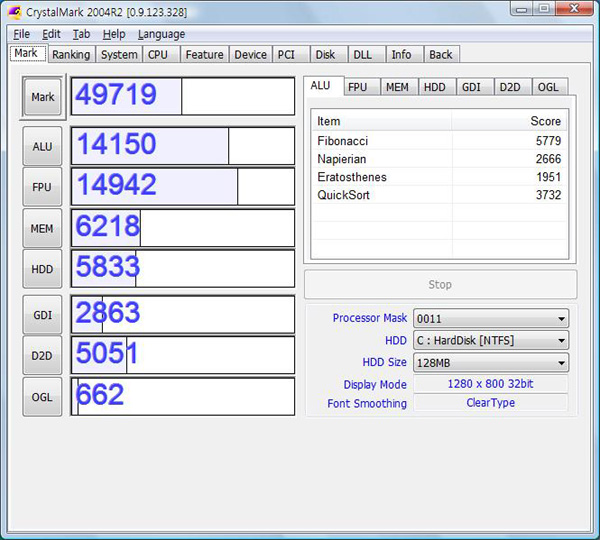Run the FPU benchmark button
Screen dimensions: 600x540
(x=42, y=187)
